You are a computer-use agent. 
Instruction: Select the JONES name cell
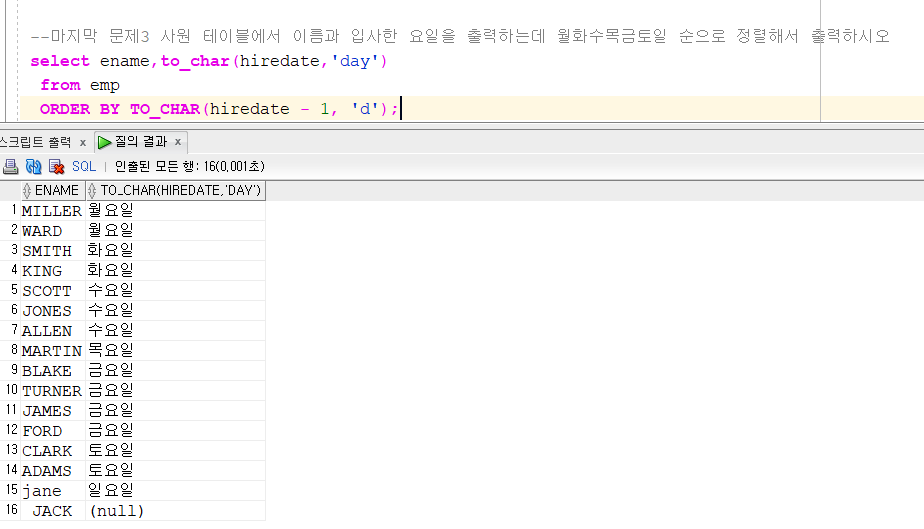click(52, 311)
